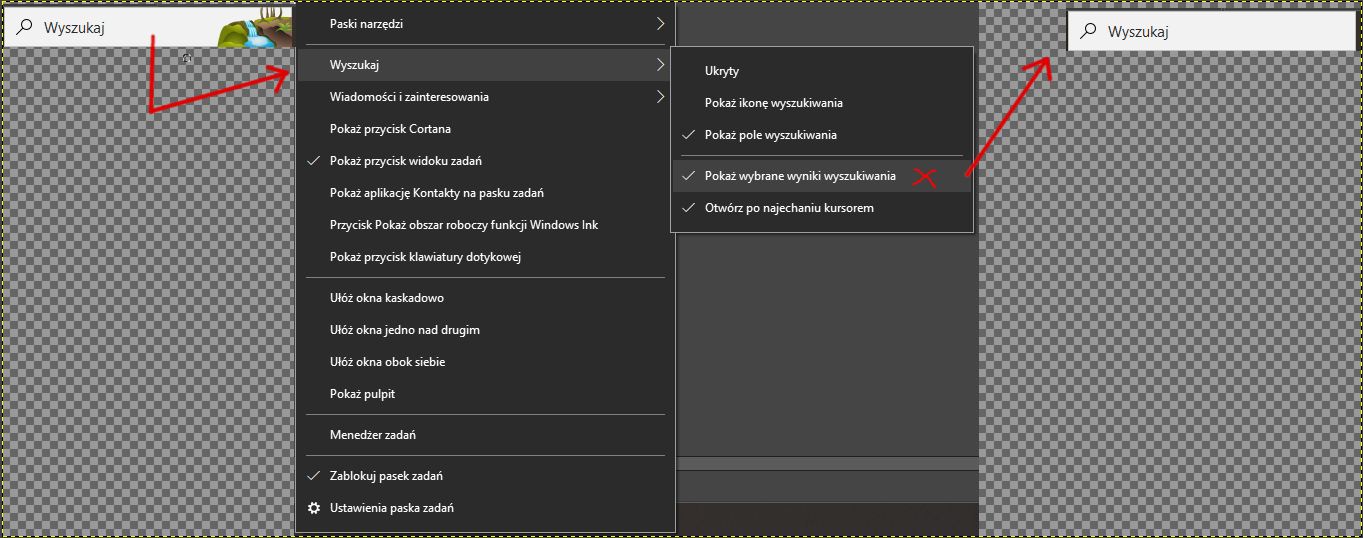Toggle Otwórz po najechaniu kursorem
The height and width of the screenshot is (538, 1363).
point(789,208)
